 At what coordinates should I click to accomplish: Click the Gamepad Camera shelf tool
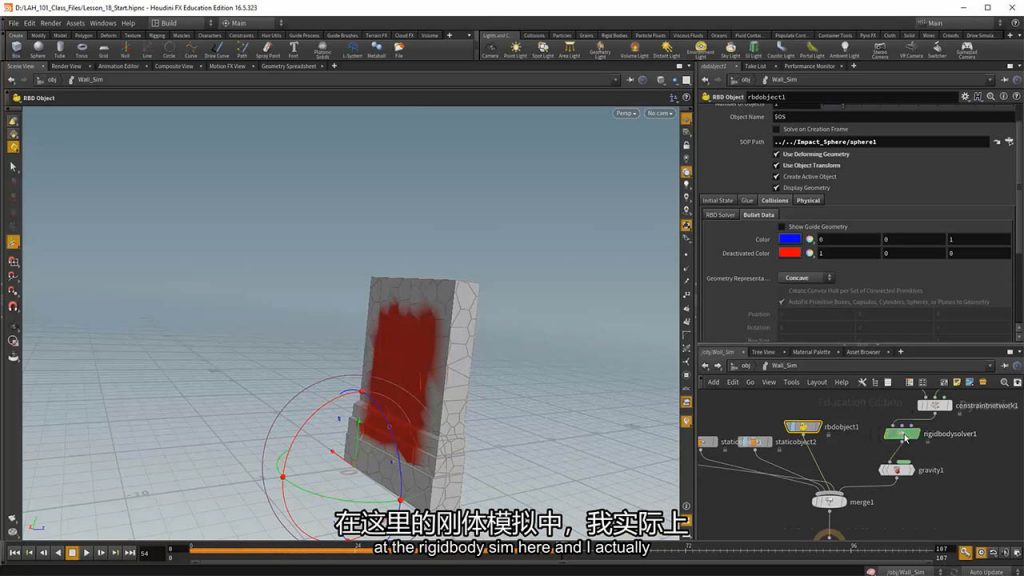pyautogui.click(x=967, y=50)
